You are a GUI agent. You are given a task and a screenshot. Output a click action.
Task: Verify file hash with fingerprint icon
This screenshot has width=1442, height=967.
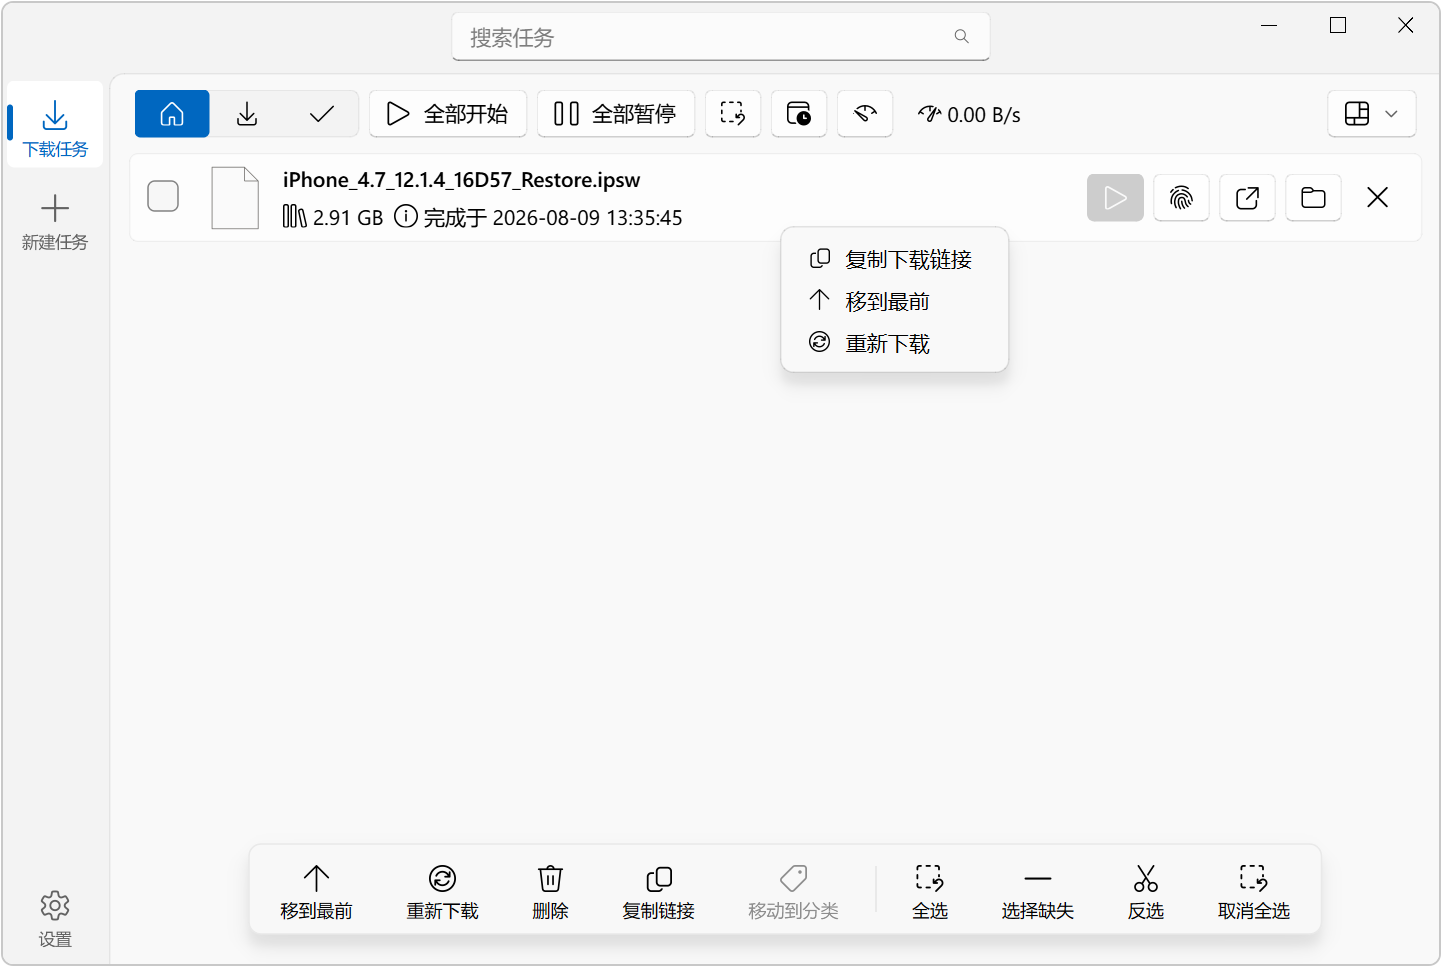click(x=1181, y=198)
